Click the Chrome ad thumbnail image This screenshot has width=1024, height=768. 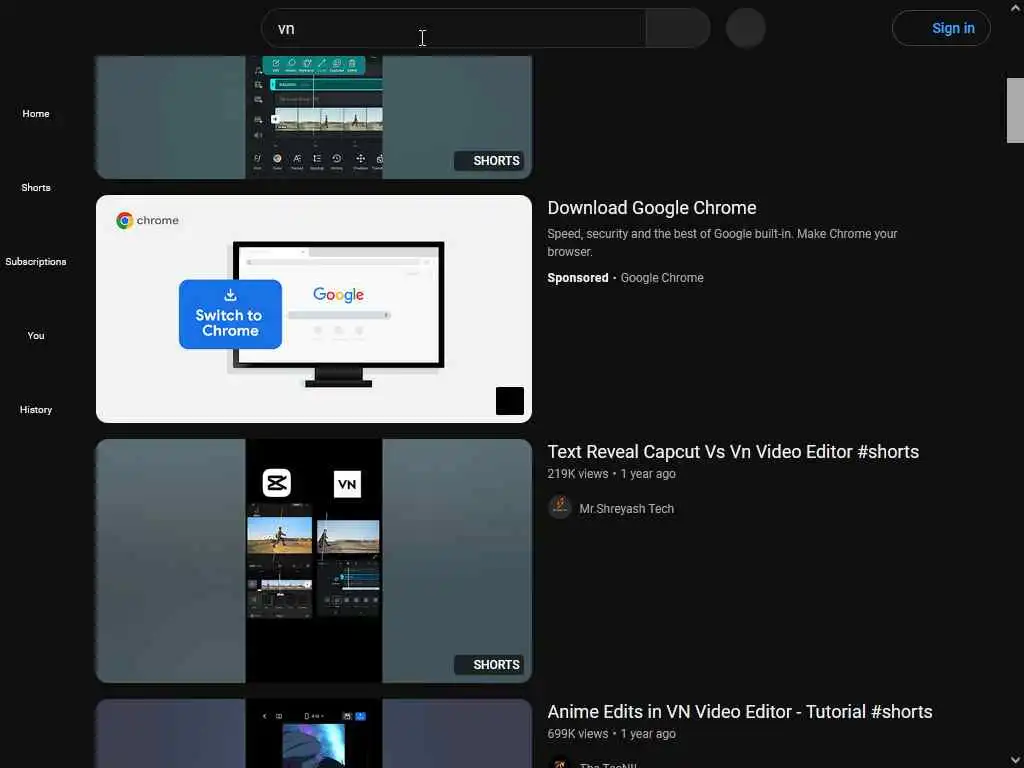click(x=314, y=309)
